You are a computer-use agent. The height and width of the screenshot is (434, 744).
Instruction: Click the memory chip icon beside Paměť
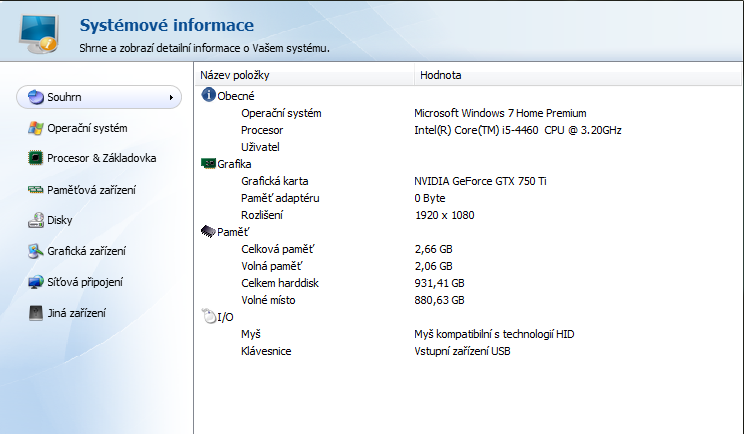(208, 231)
